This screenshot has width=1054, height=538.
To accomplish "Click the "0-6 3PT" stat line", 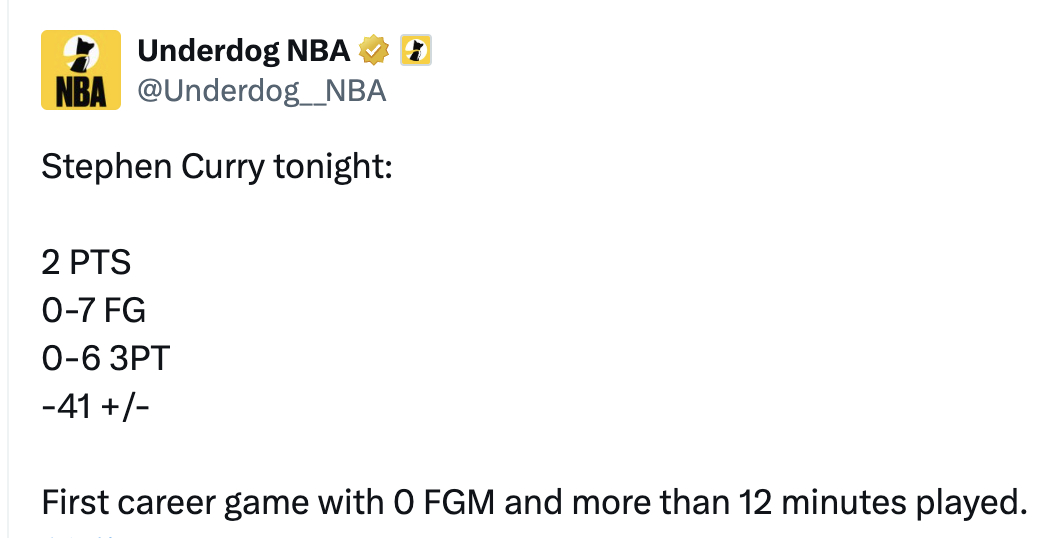I will click(x=106, y=358).
